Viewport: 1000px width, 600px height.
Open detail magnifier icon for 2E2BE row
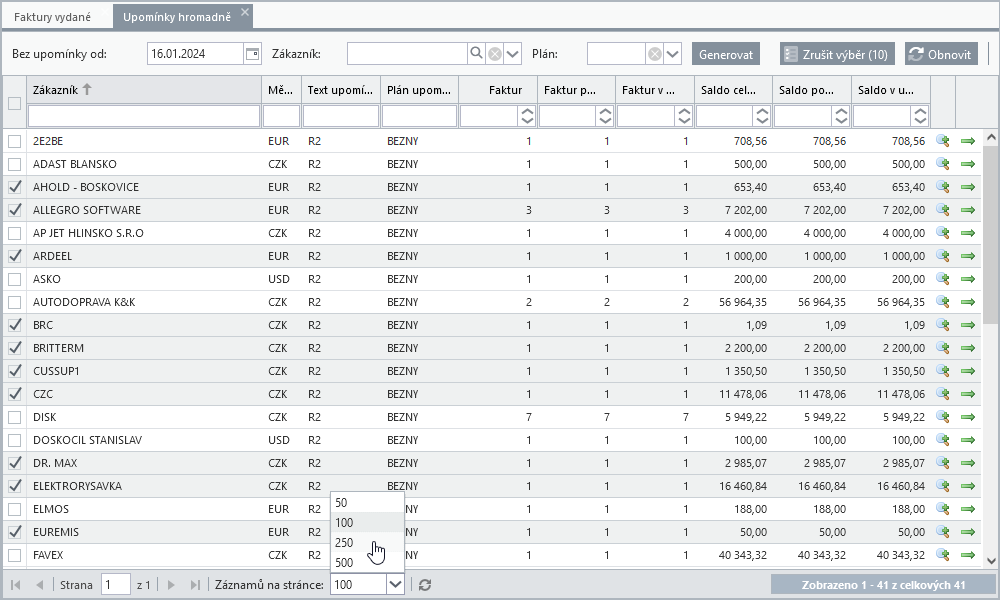pyautogui.click(x=943, y=141)
